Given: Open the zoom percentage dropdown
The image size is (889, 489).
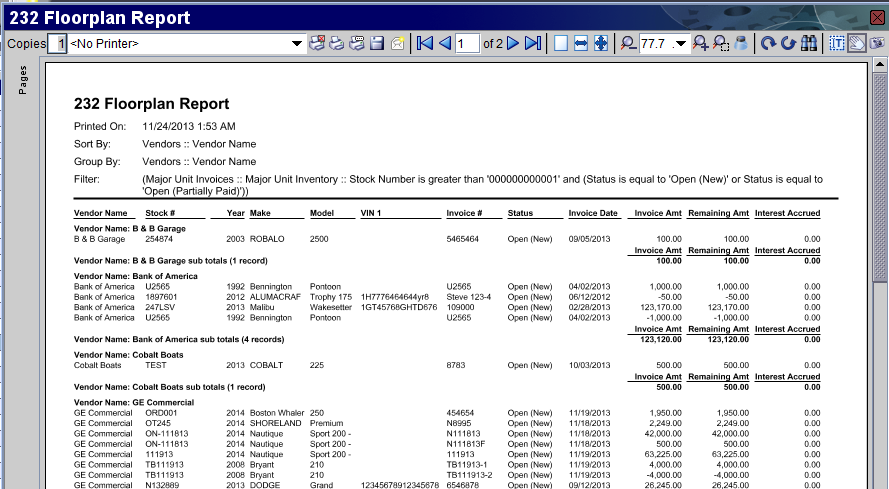Looking at the screenshot, I should (681, 43).
